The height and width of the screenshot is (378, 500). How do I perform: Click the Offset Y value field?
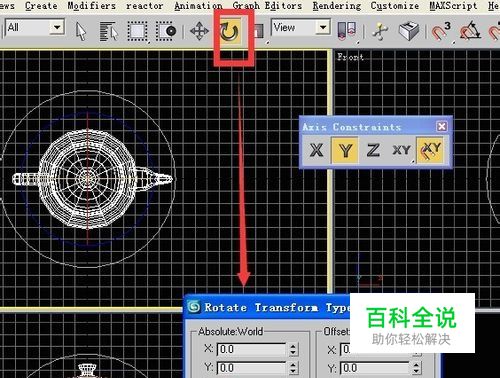tap(375, 368)
